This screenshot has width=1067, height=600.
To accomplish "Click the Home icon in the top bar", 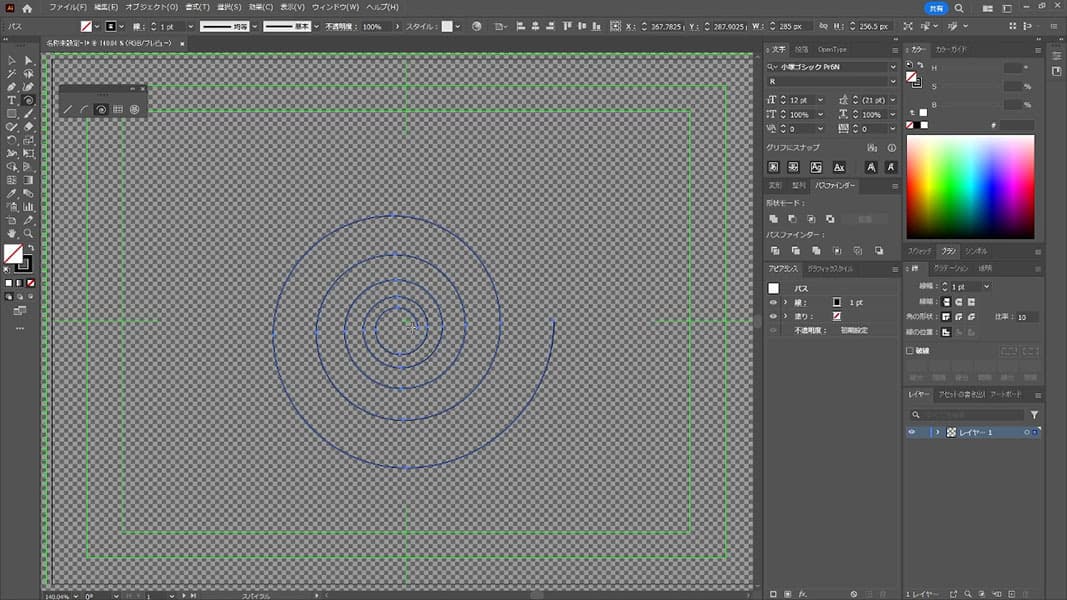I will [x=28, y=8].
